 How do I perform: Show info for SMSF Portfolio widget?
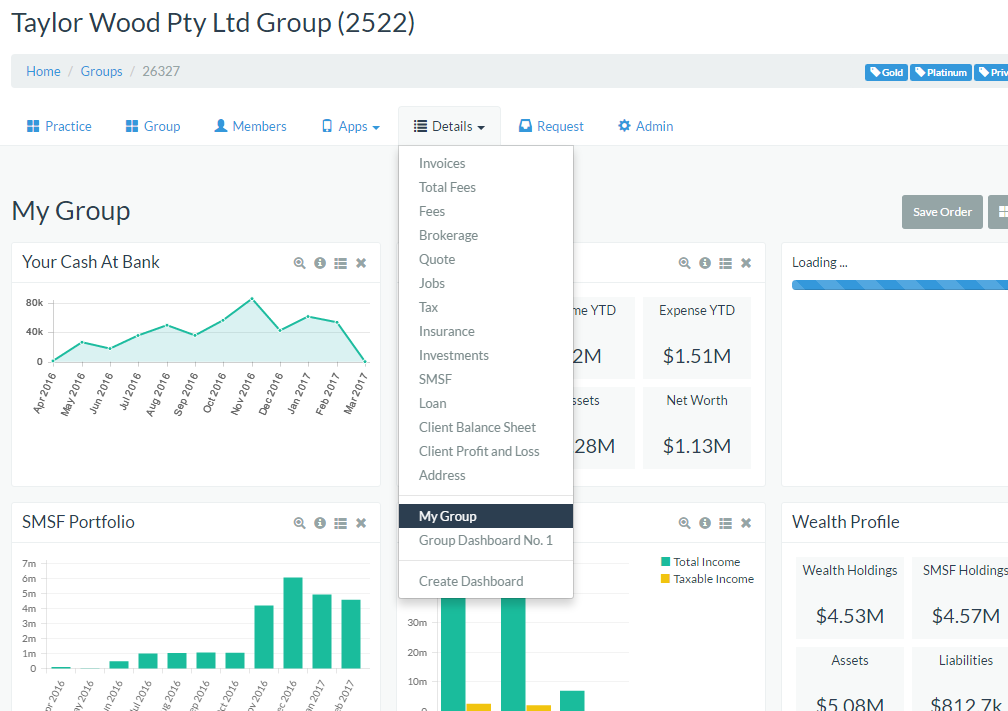click(x=320, y=523)
